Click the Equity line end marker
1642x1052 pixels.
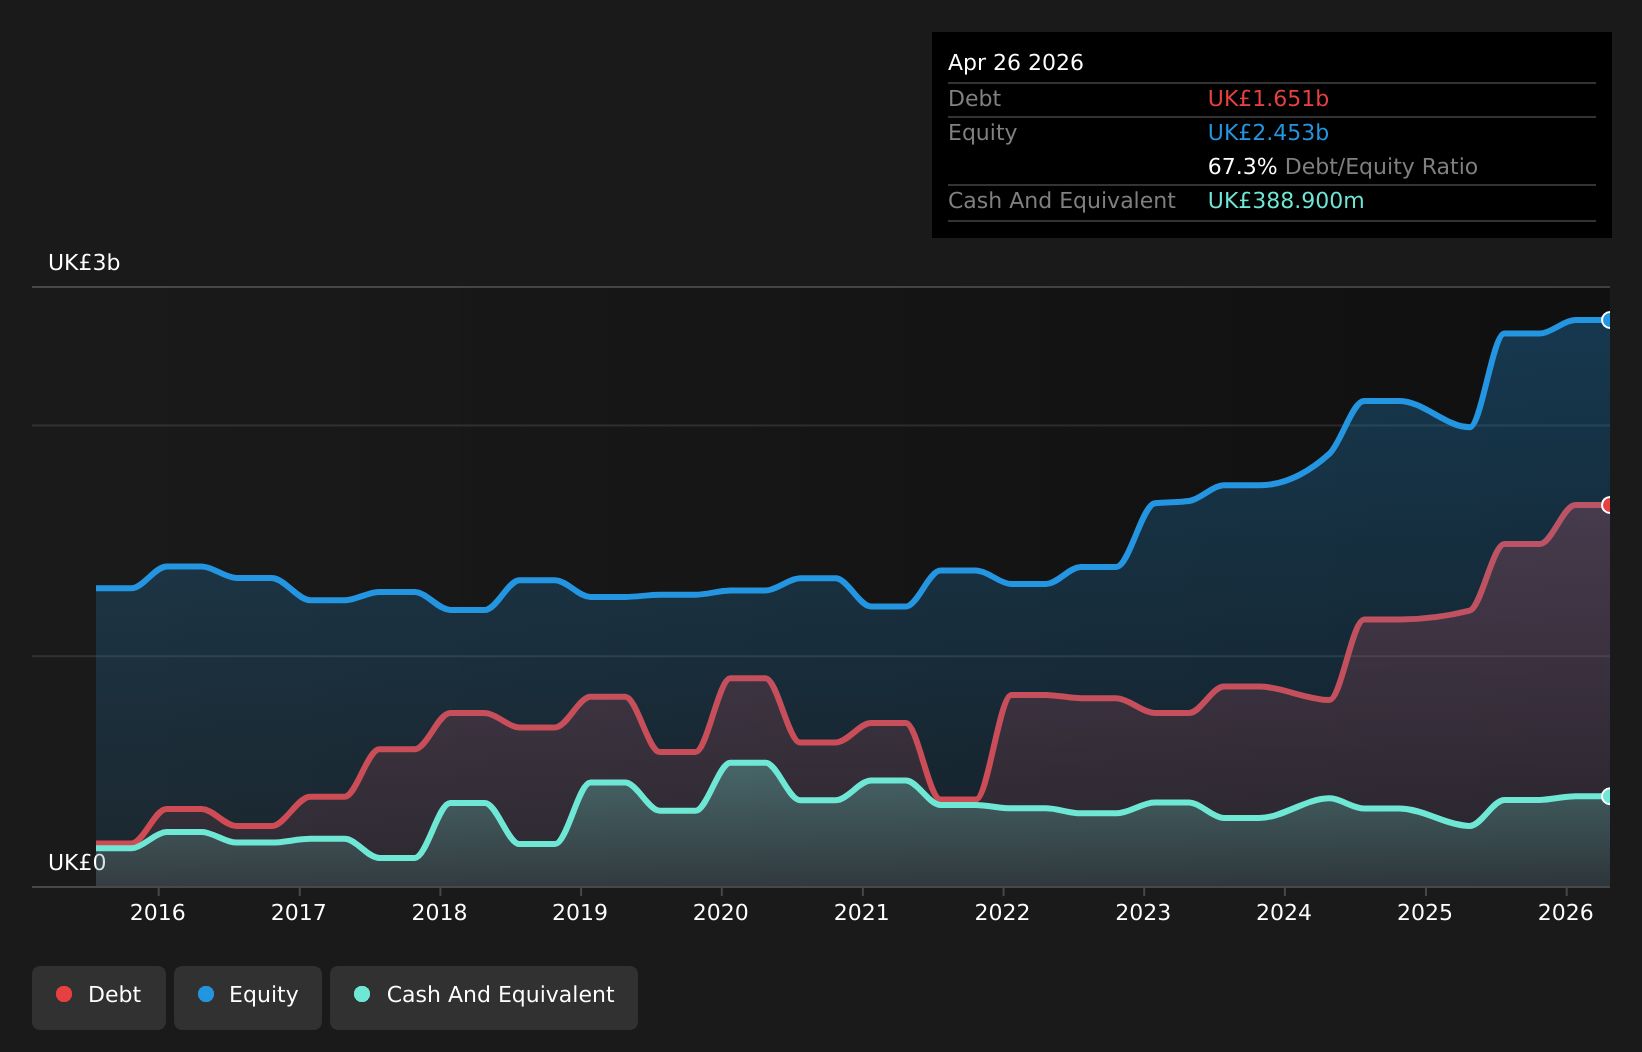point(1608,320)
